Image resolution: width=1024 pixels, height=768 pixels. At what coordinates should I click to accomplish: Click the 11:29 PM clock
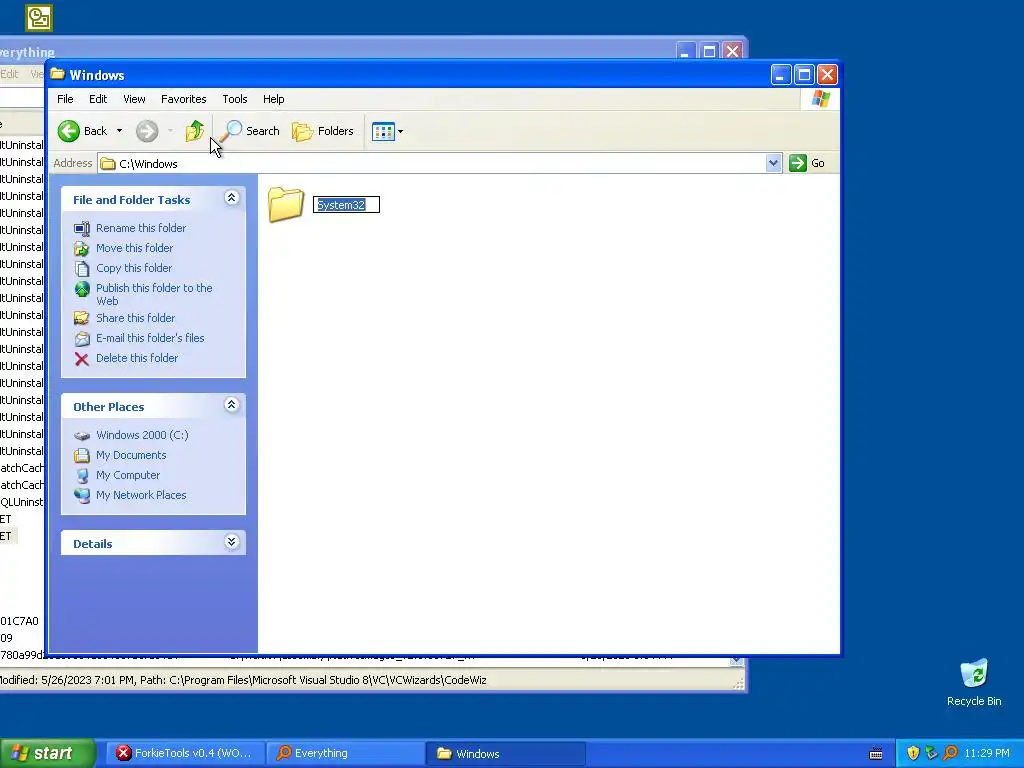tap(987, 754)
